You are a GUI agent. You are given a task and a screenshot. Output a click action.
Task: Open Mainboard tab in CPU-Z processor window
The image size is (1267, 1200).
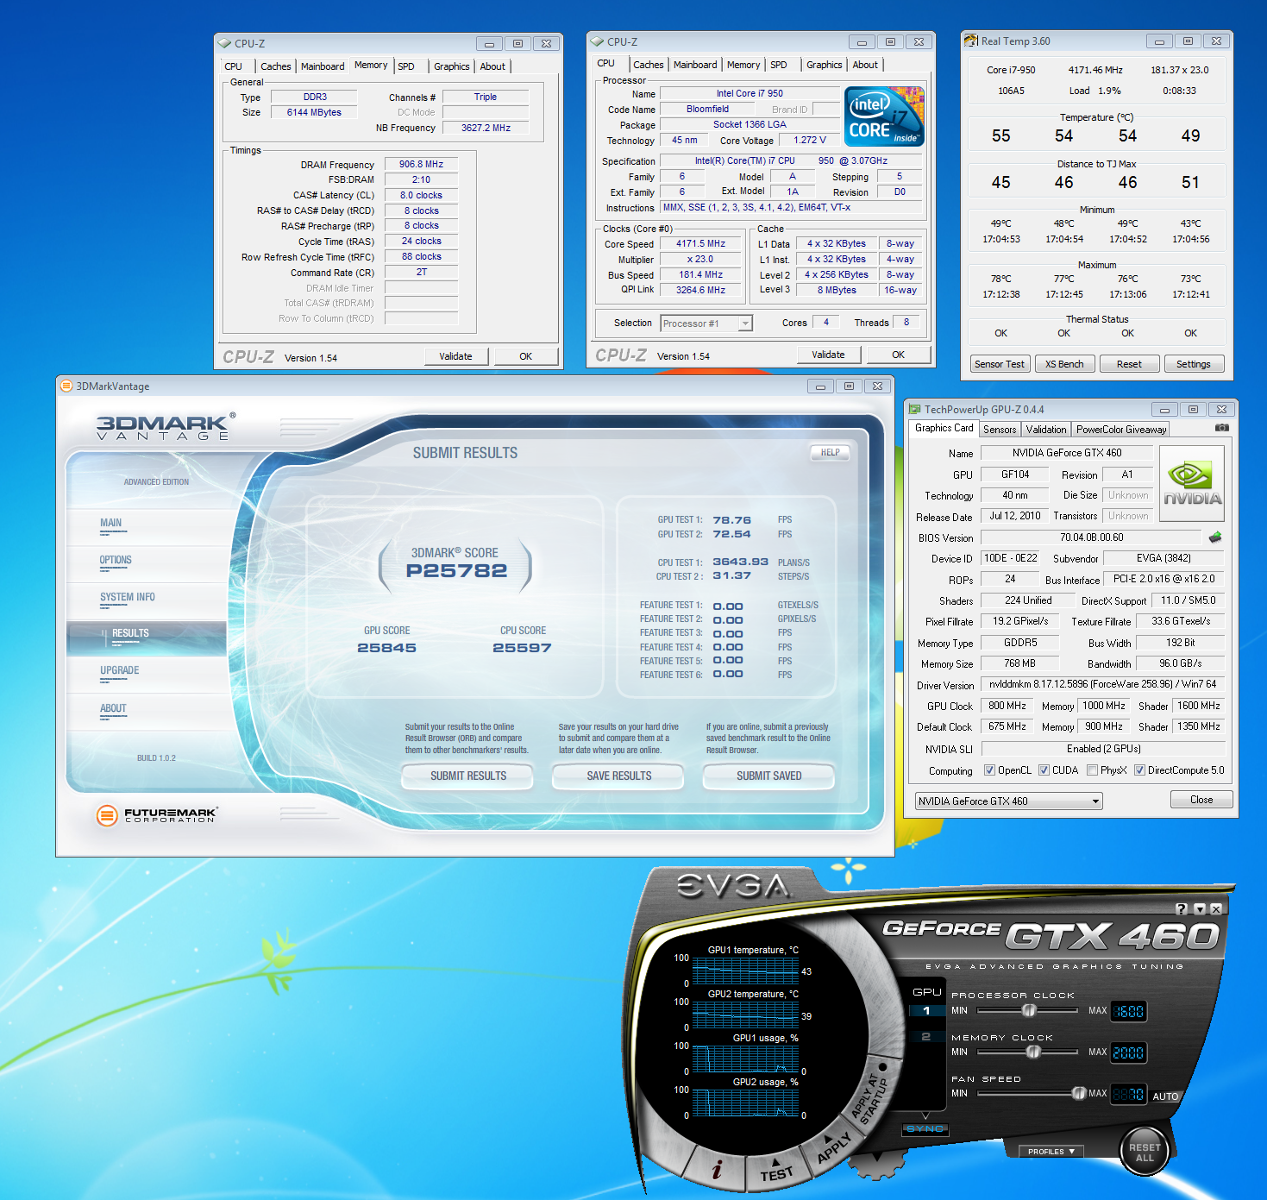click(x=695, y=64)
